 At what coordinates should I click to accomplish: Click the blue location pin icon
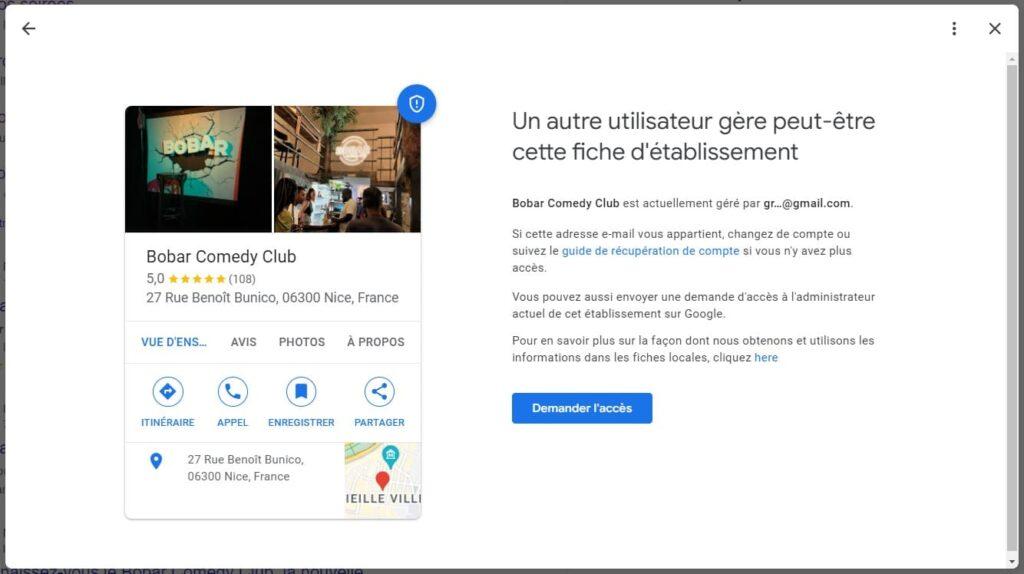156,461
